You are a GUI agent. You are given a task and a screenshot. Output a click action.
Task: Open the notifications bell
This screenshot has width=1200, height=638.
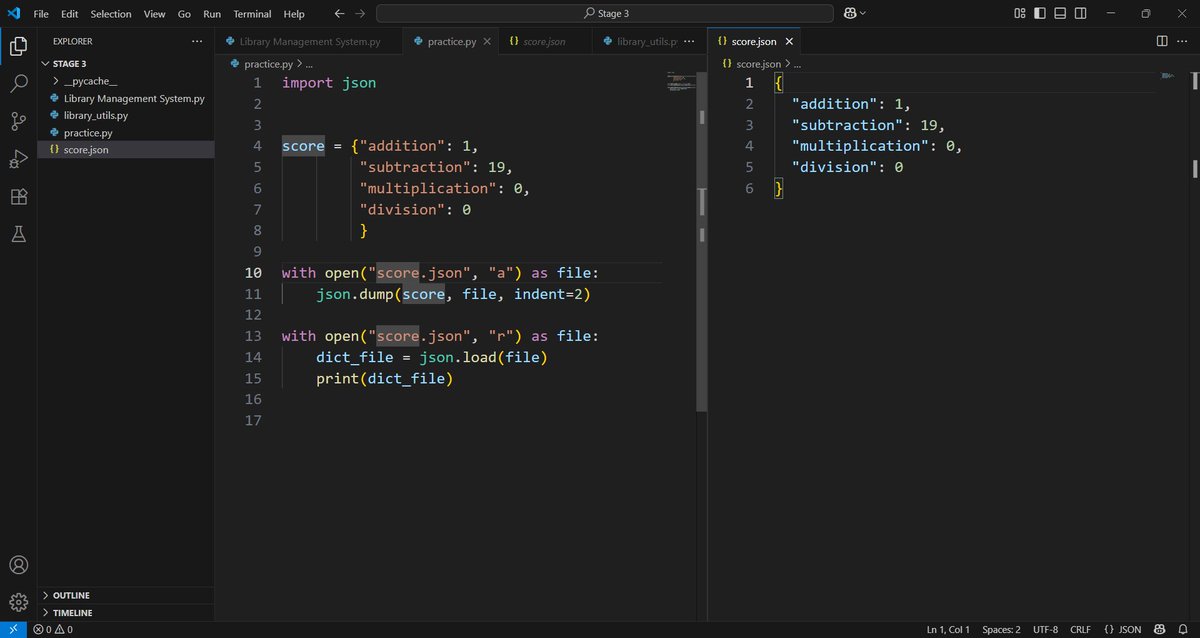[x=1182, y=629]
